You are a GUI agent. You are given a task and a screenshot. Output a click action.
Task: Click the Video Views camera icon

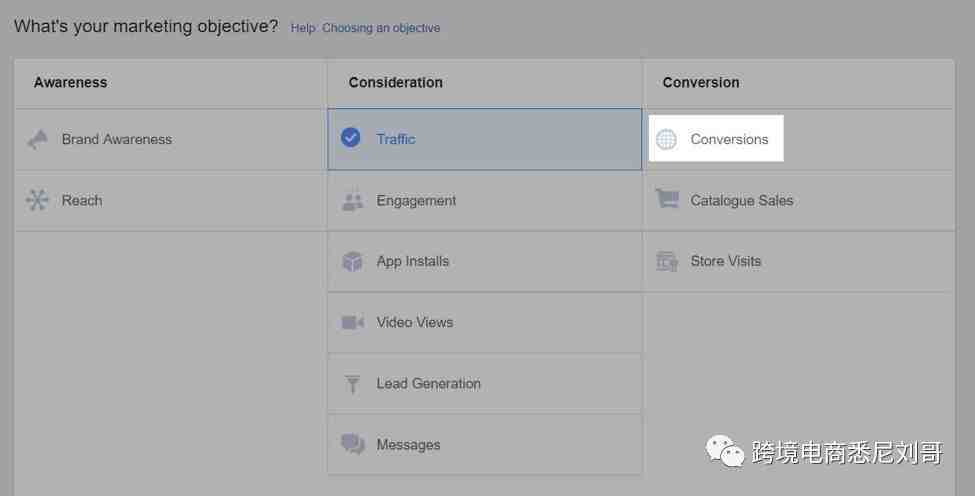click(x=353, y=322)
